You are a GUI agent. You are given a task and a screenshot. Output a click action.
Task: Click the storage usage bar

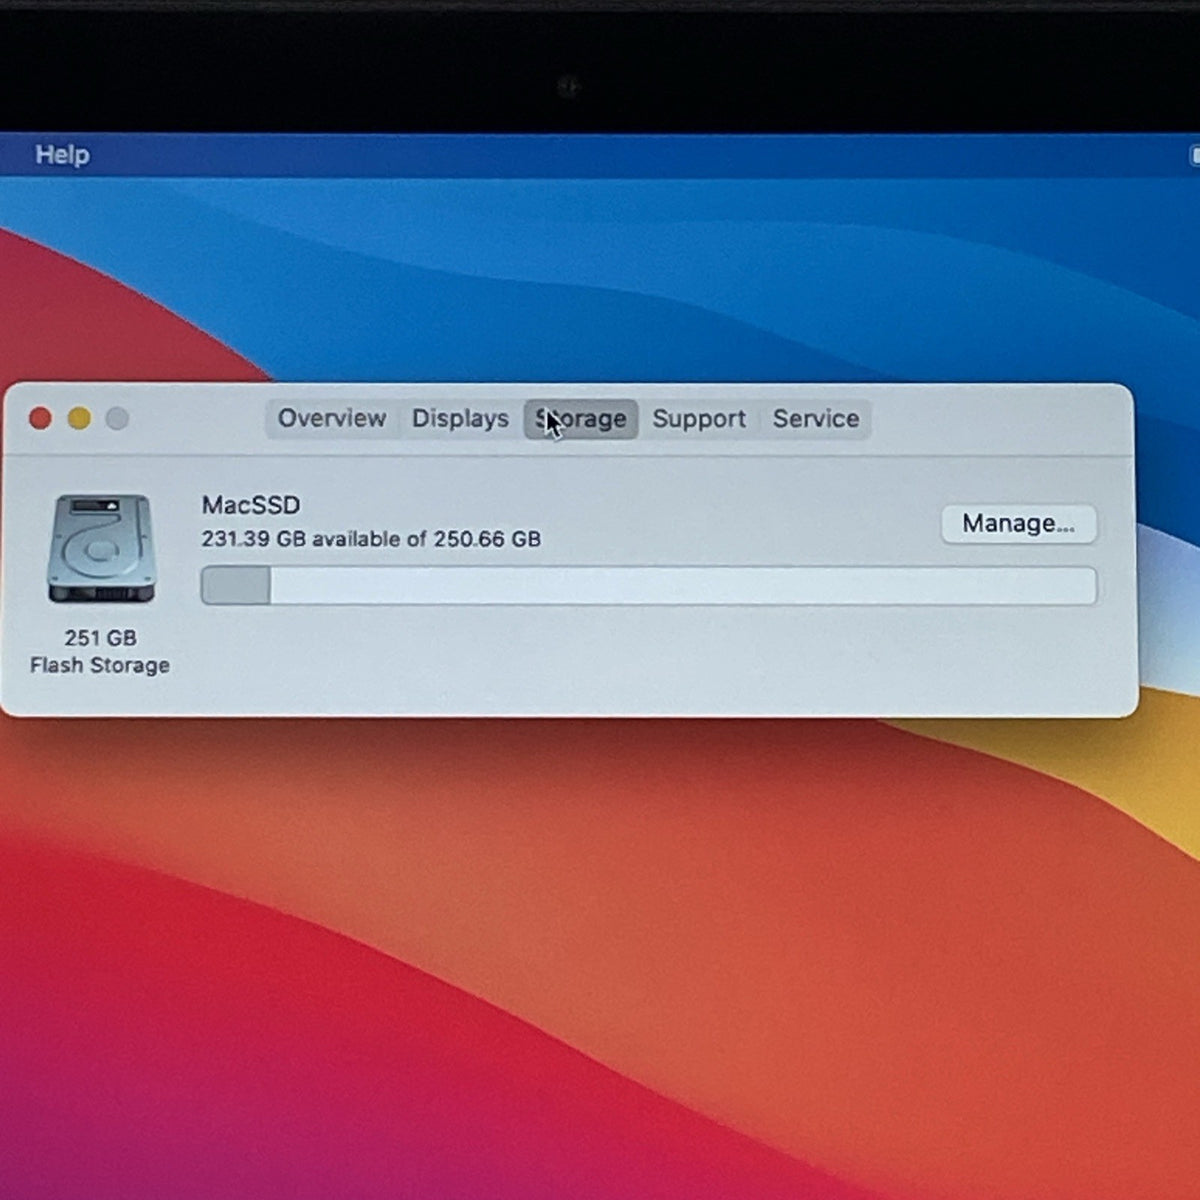pyautogui.click(x=648, y=586)
